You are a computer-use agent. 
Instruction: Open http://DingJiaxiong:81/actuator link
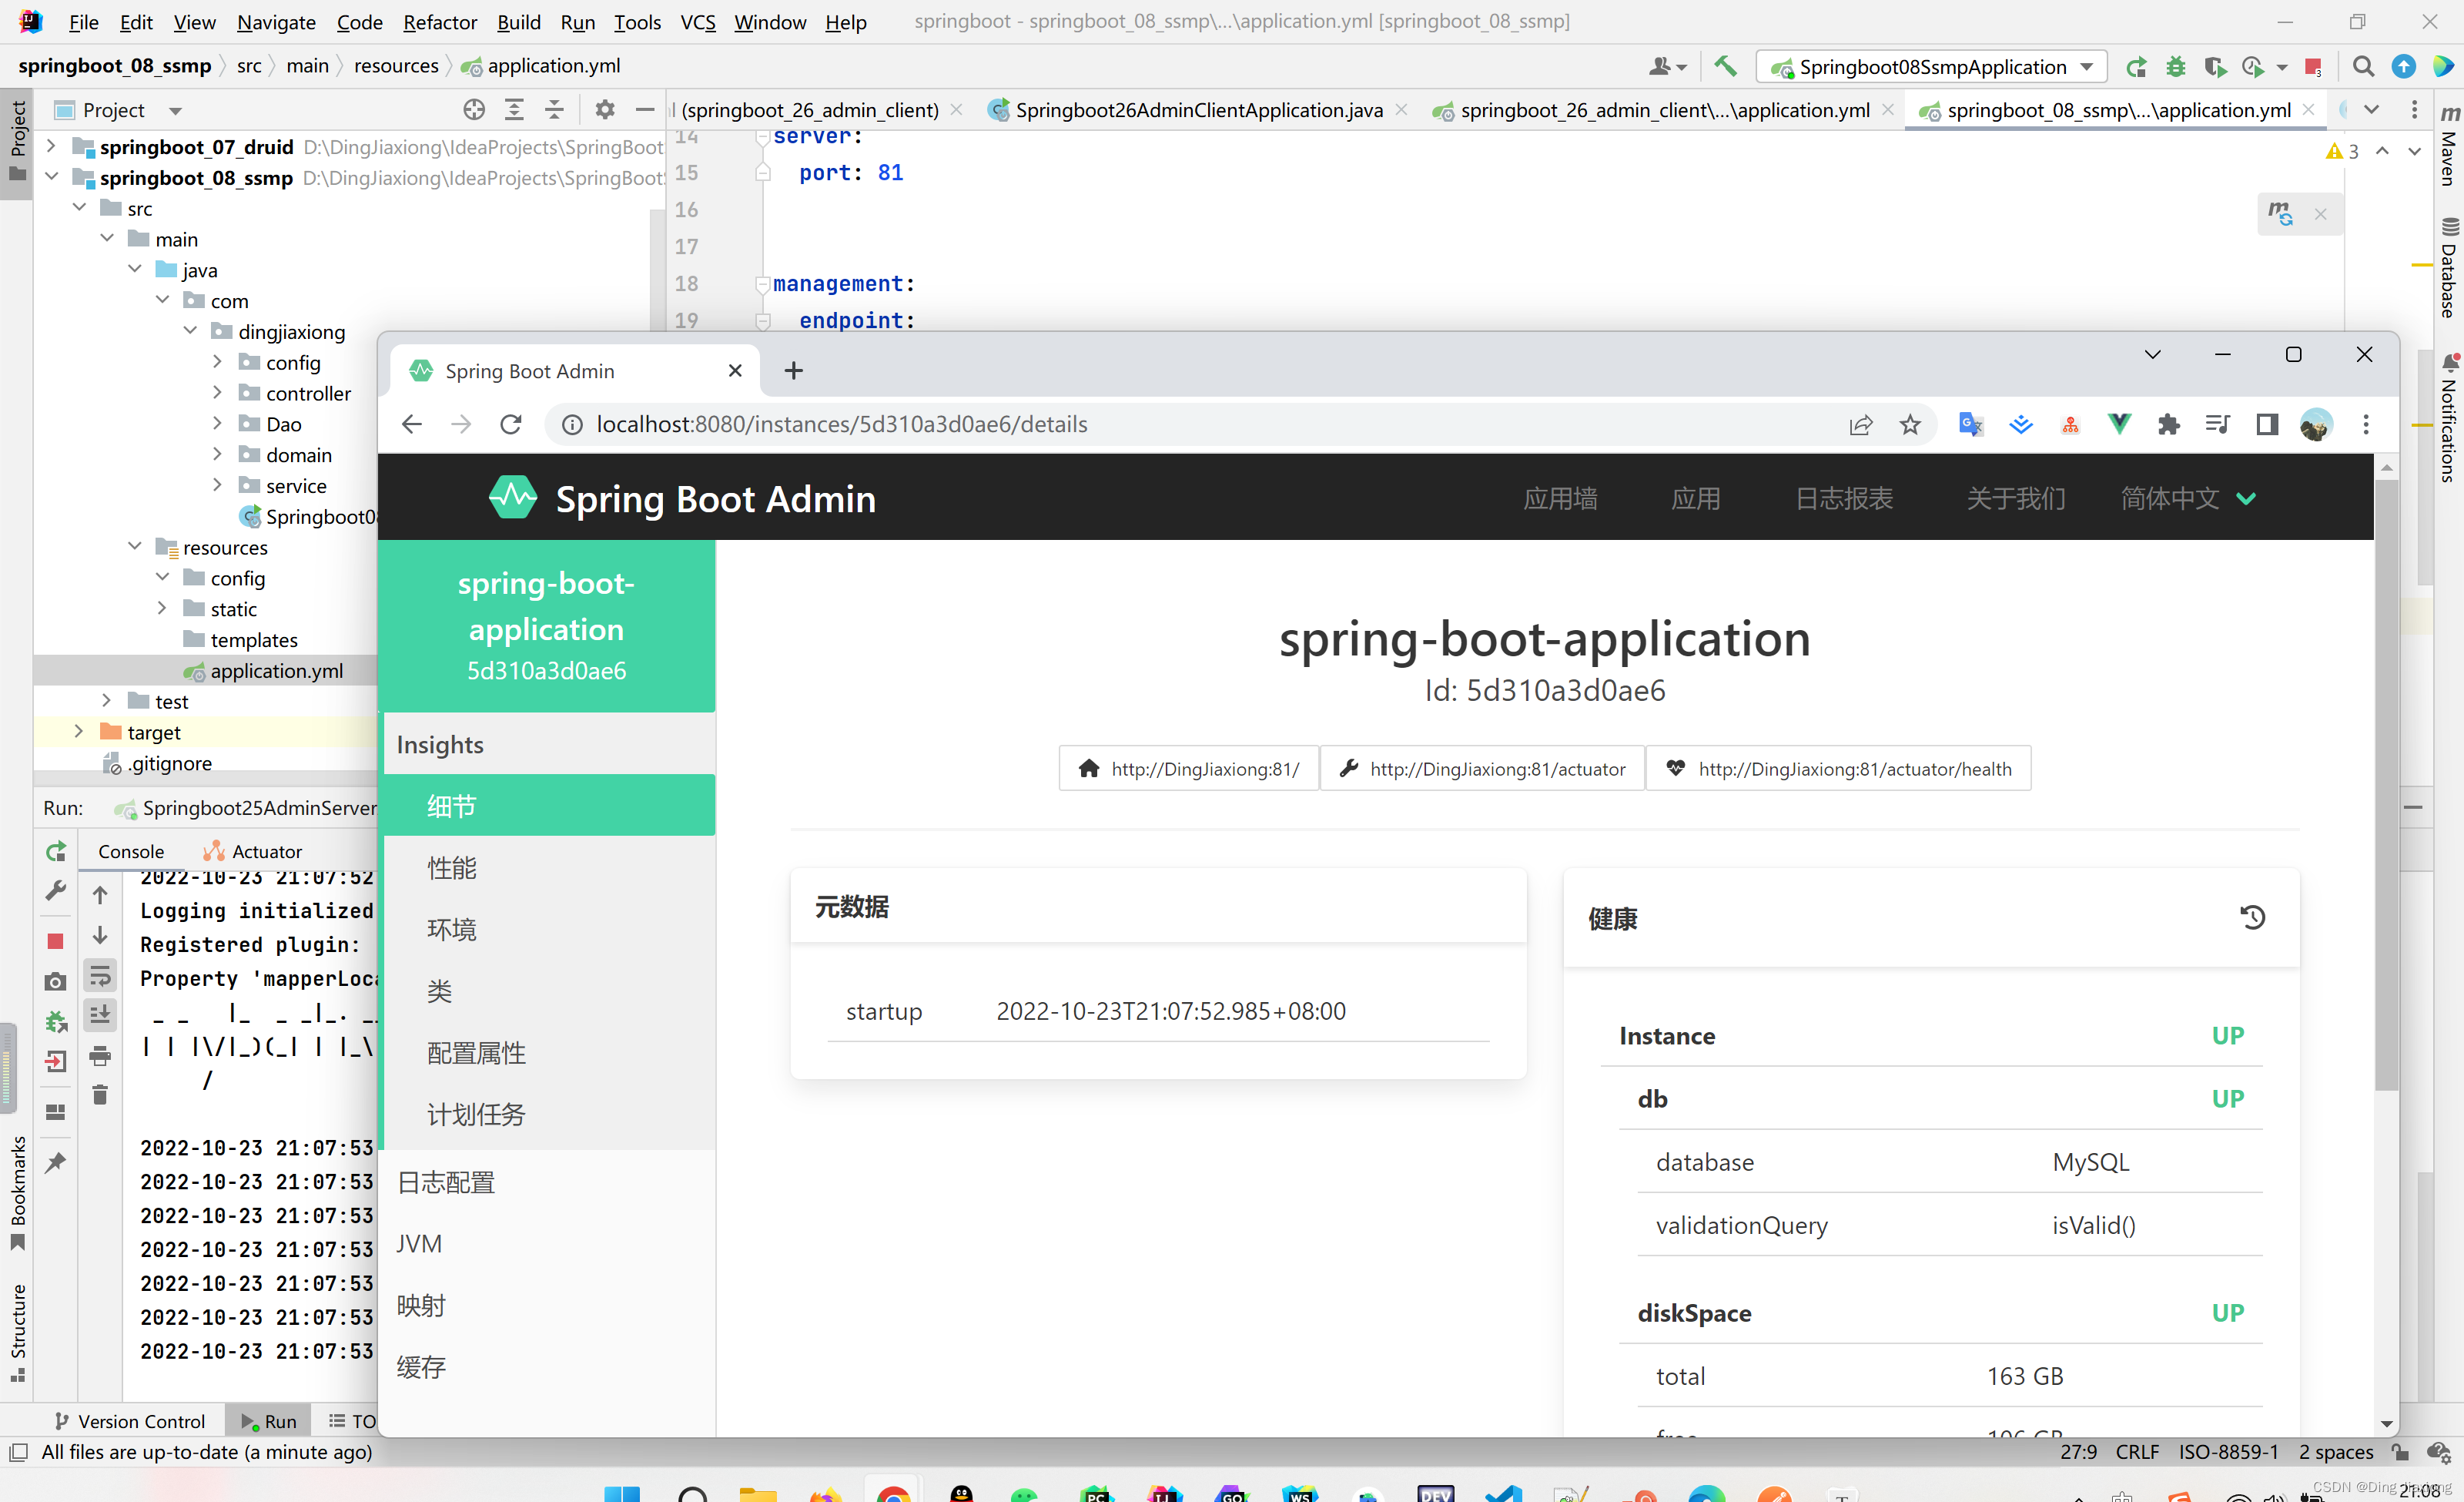pos(1483,768)
